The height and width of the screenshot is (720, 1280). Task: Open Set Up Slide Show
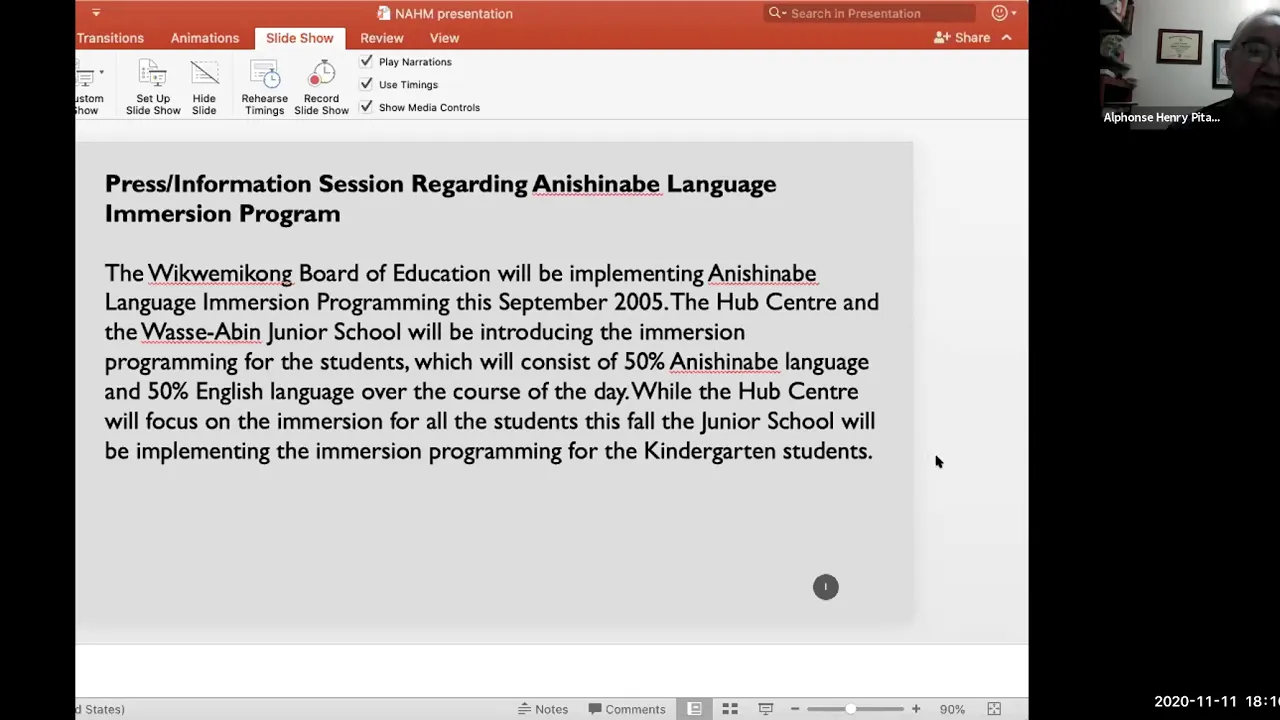(153, 88)
